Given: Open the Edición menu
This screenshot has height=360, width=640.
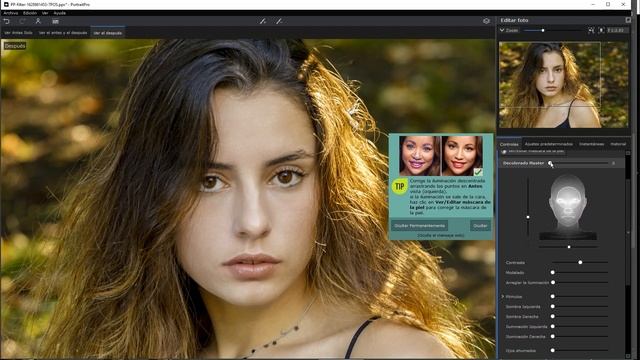Looking at the screenshot, I should [30, 13].
